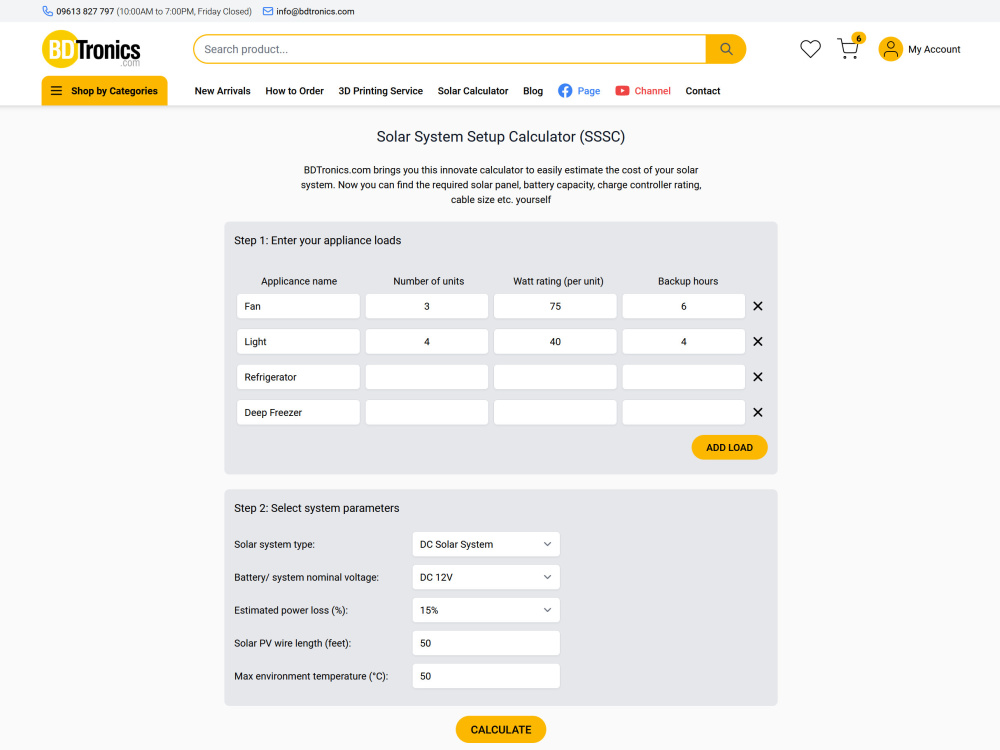Viewport: 1000px width, 750px height.
Task: Click Light watt rating field
Action: tap(555, 342)
